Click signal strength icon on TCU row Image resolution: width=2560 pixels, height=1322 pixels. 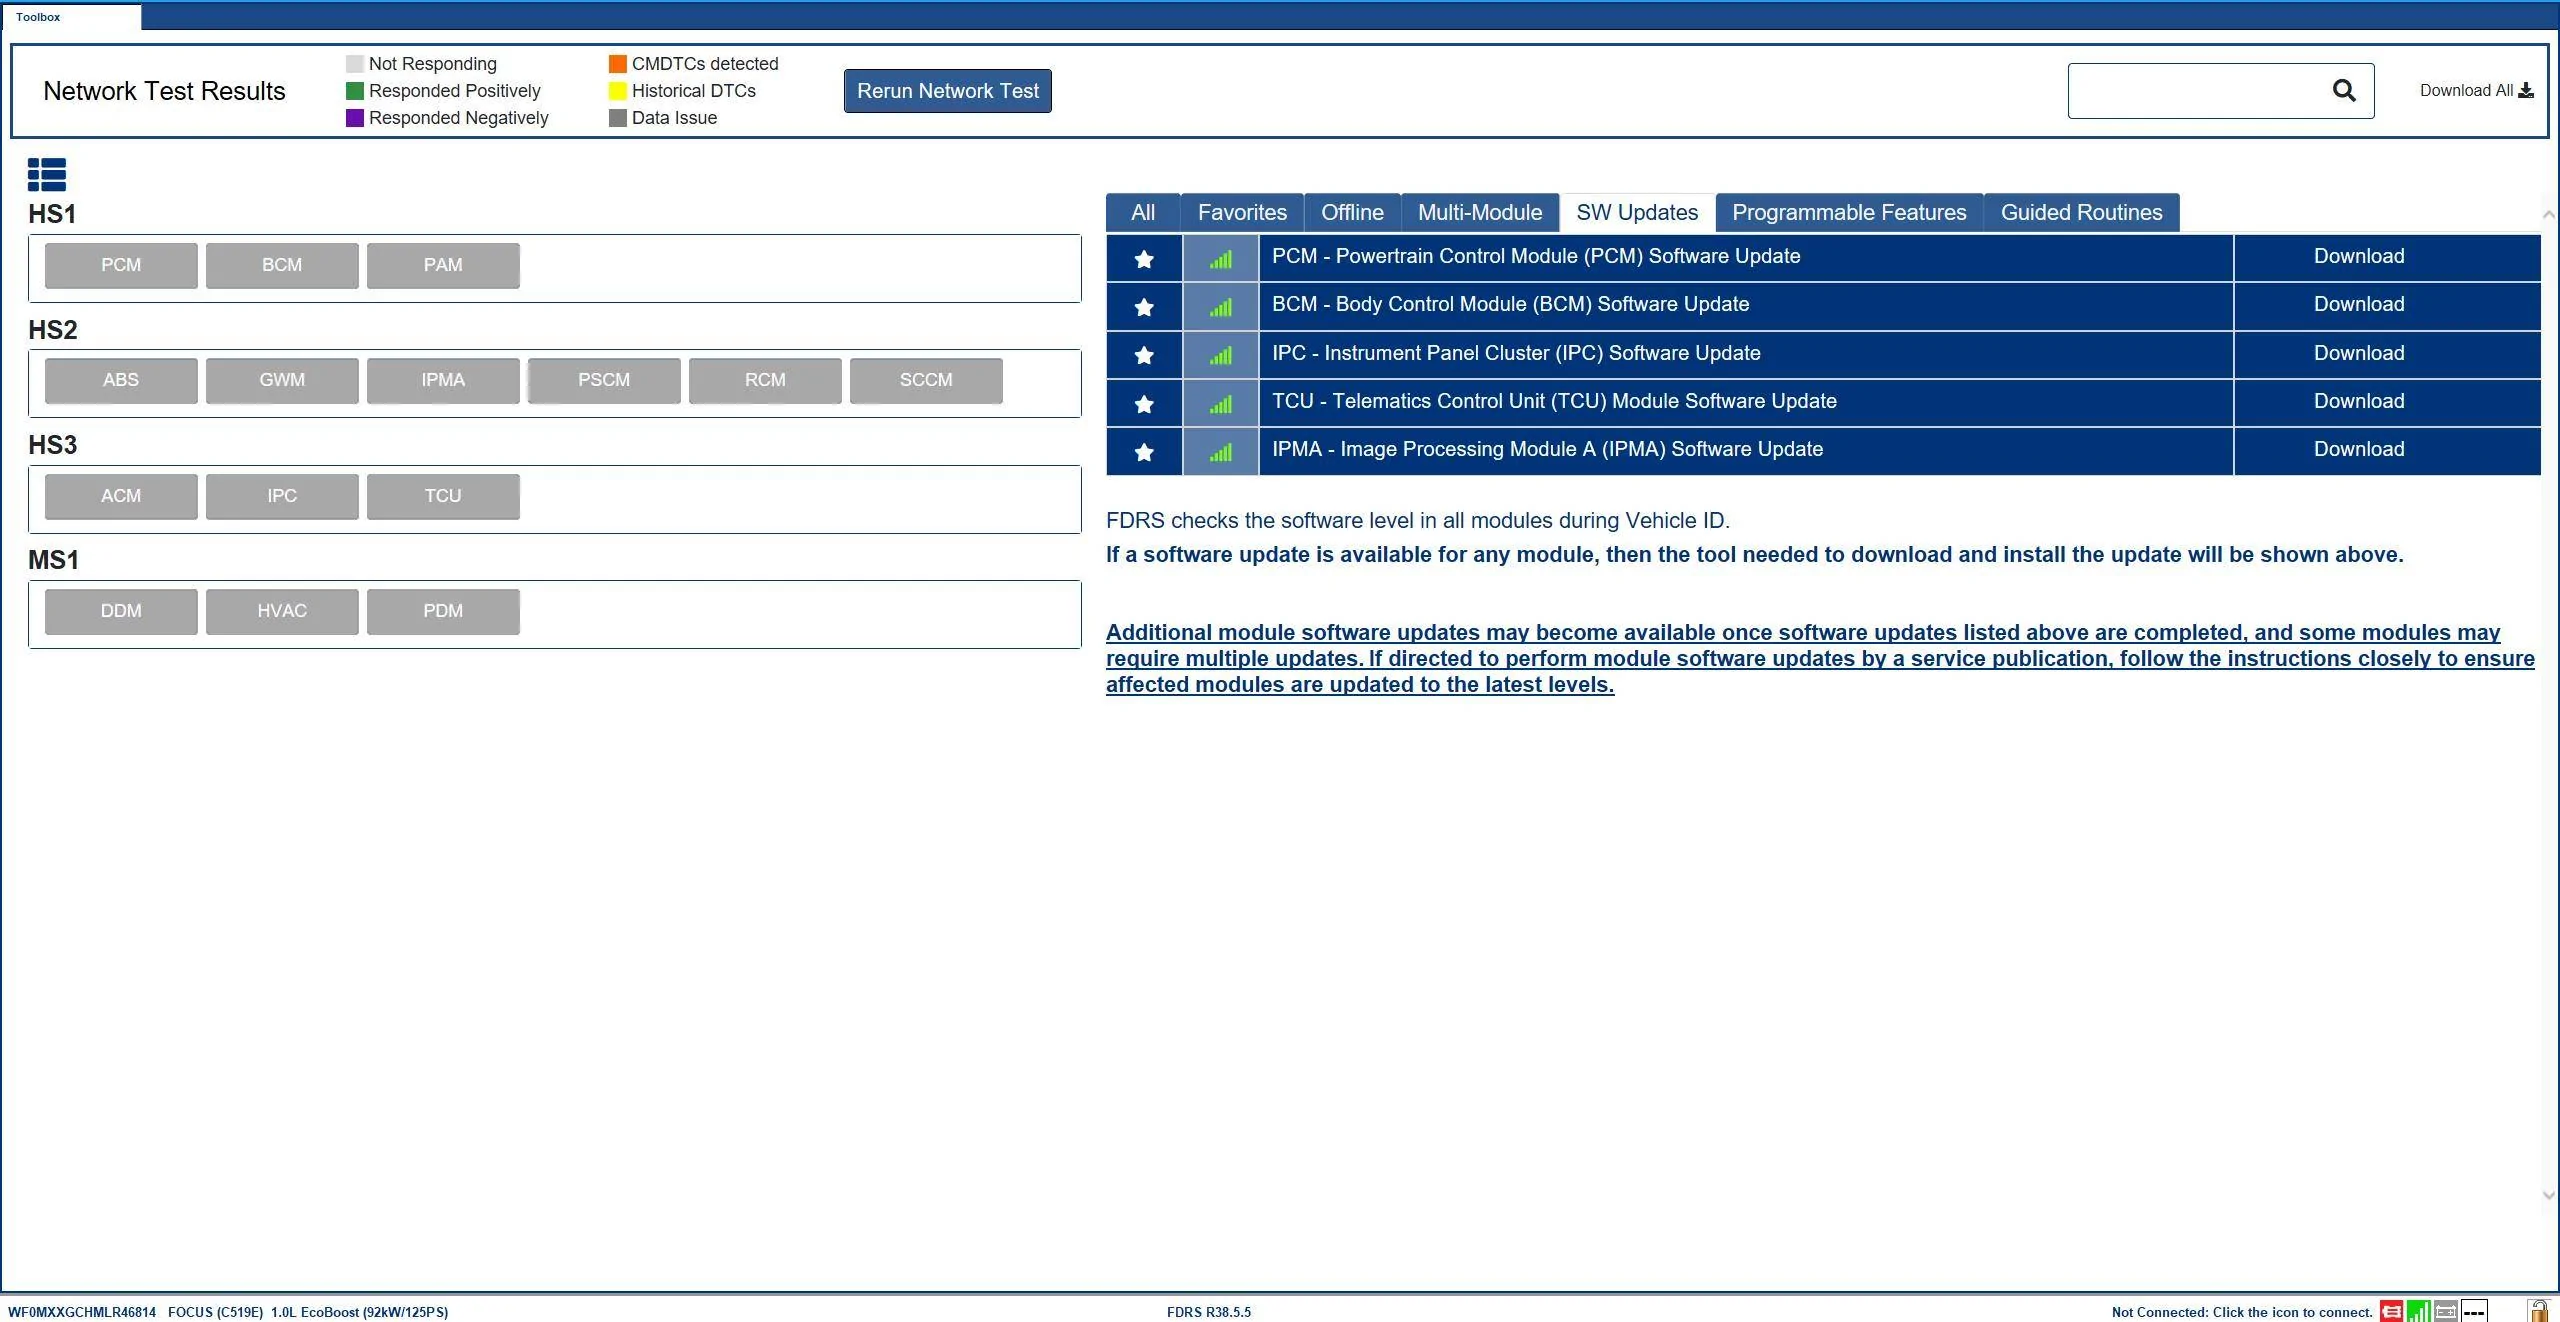(1220, 404)
